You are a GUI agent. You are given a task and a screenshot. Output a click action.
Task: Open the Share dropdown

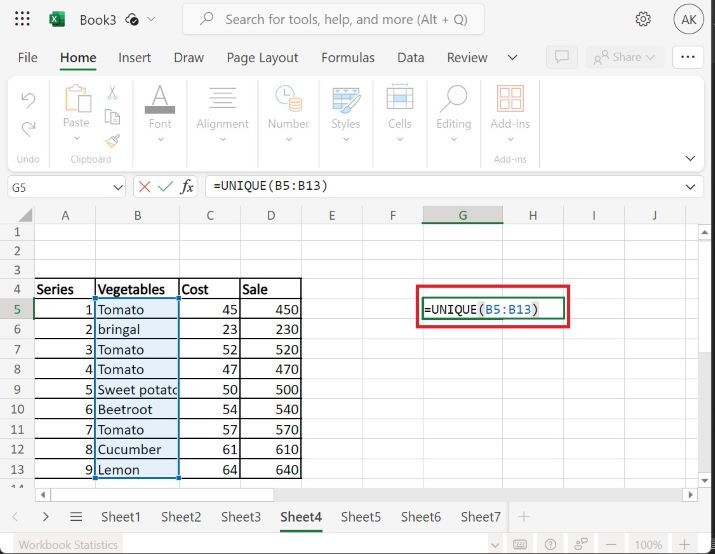click(624, 57)
